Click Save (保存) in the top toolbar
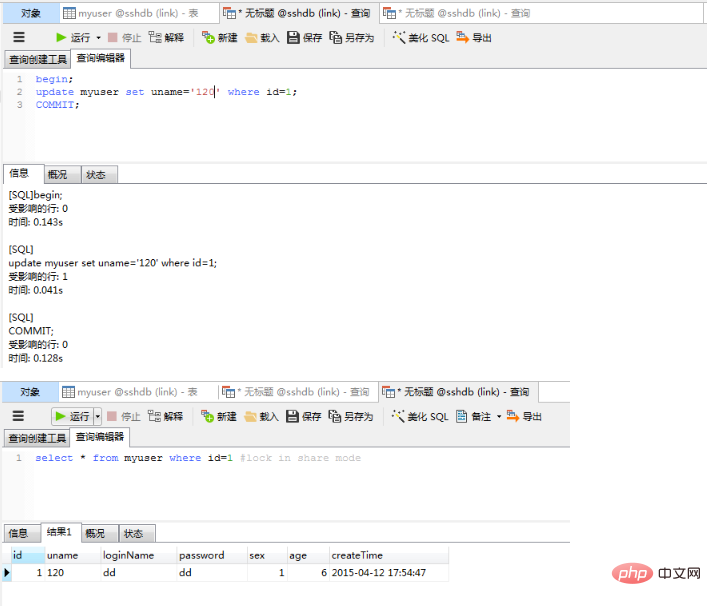 (304, 38)
